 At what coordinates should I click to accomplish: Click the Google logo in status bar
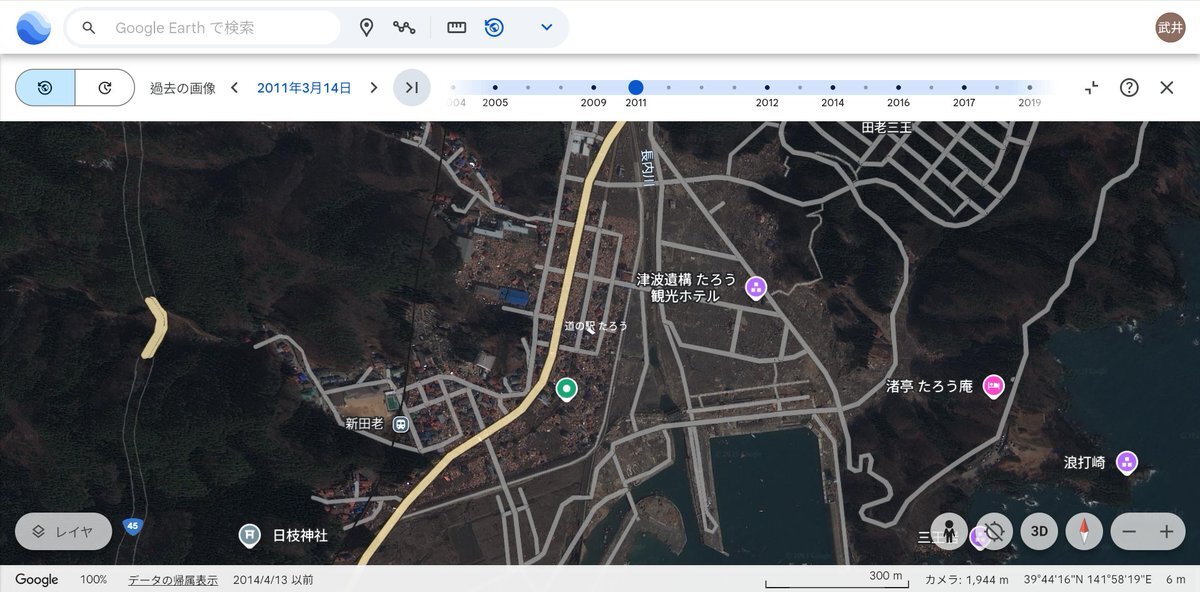tap(37, 580)
